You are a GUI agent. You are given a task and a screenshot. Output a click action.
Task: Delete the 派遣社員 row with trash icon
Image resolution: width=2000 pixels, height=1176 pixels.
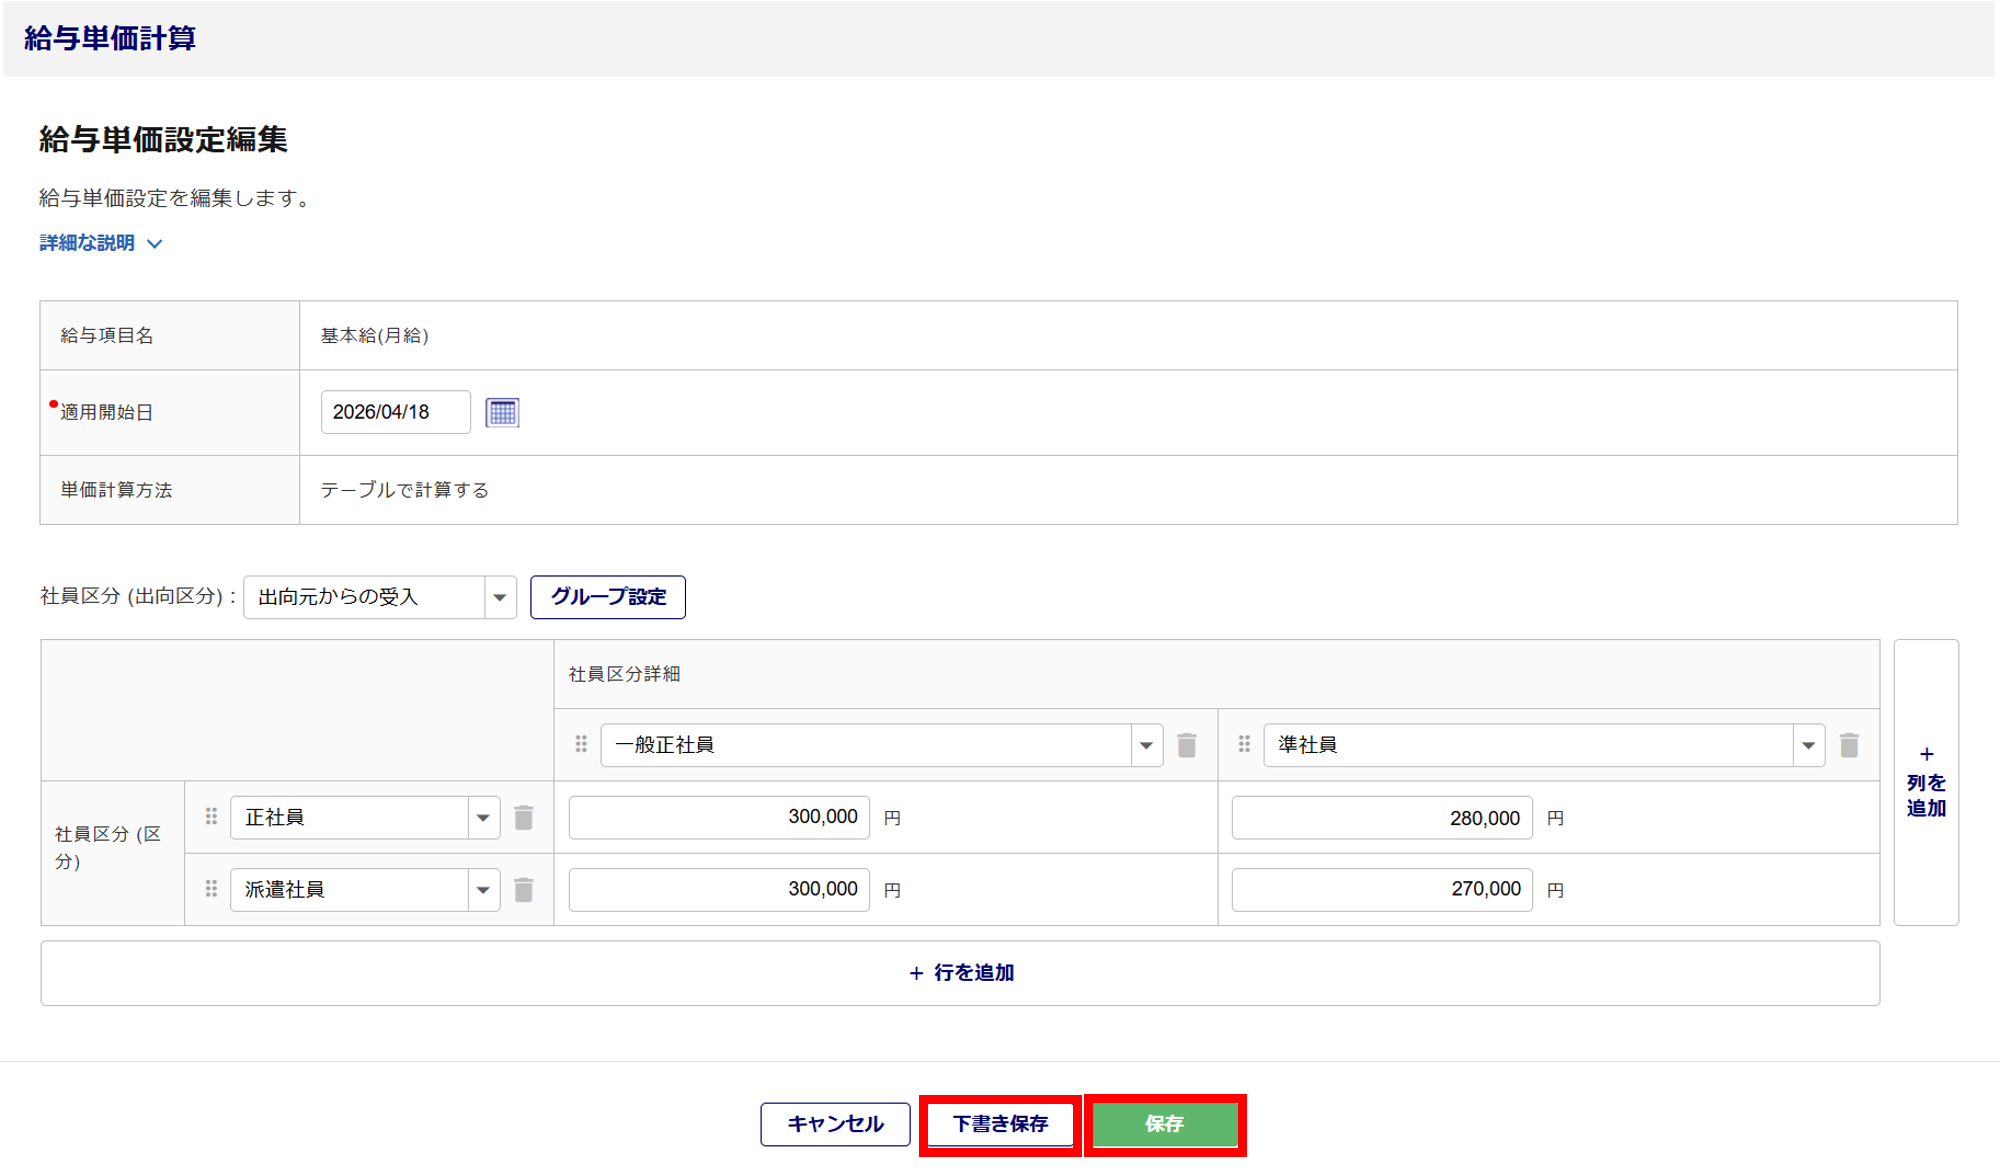(x=523, y=890)
